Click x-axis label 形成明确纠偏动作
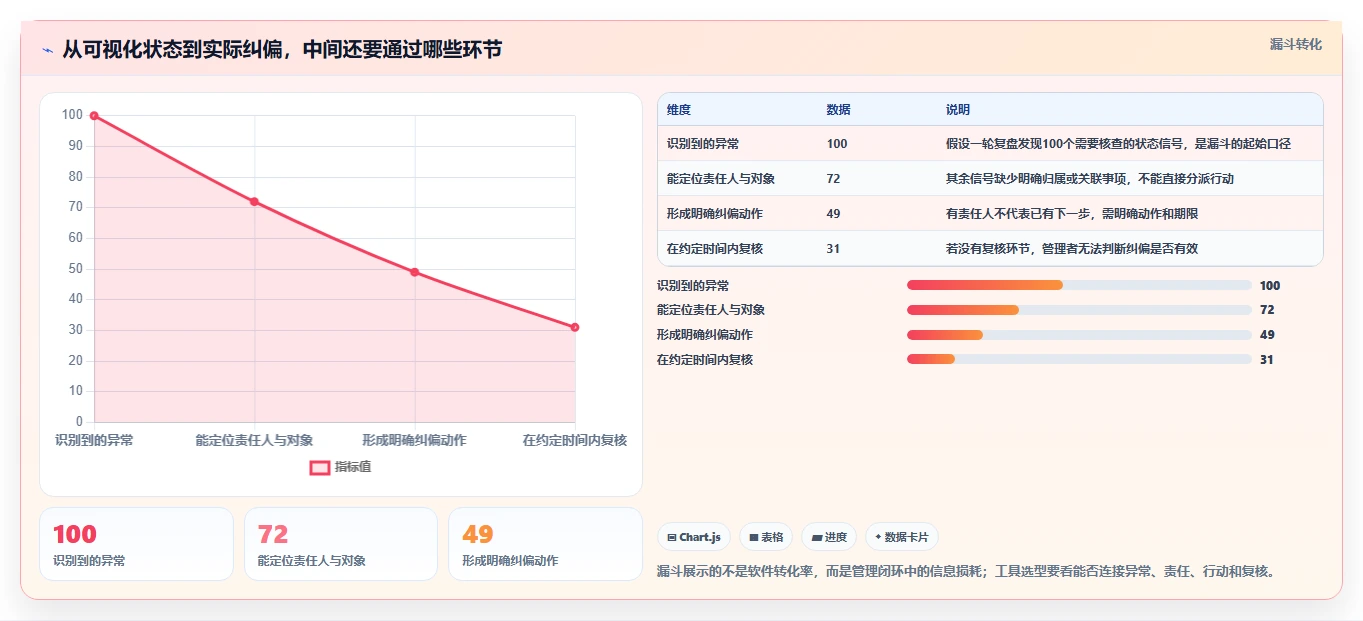The width and height of the screenshot is (1363, 621). pos(414,440)
